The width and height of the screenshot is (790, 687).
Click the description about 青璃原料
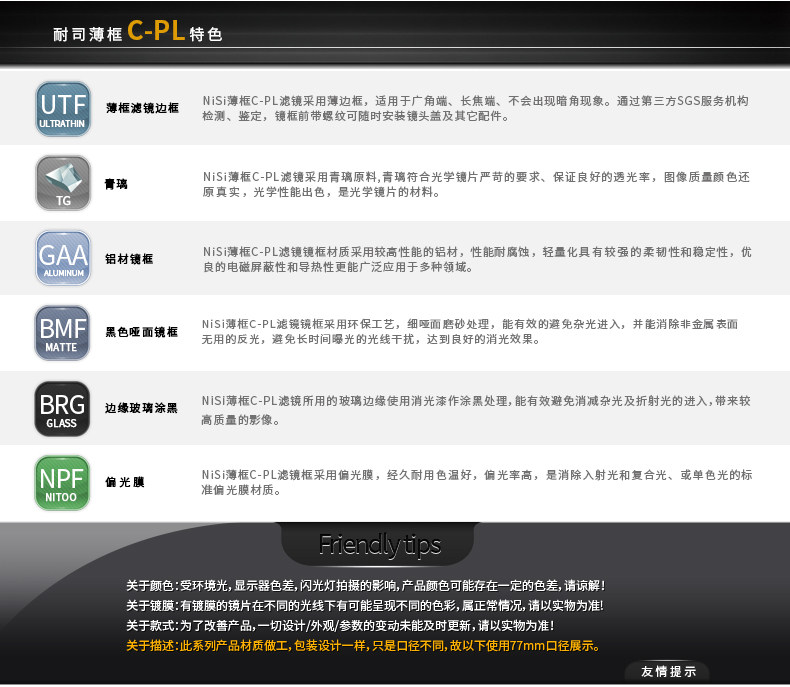[476, 184]
